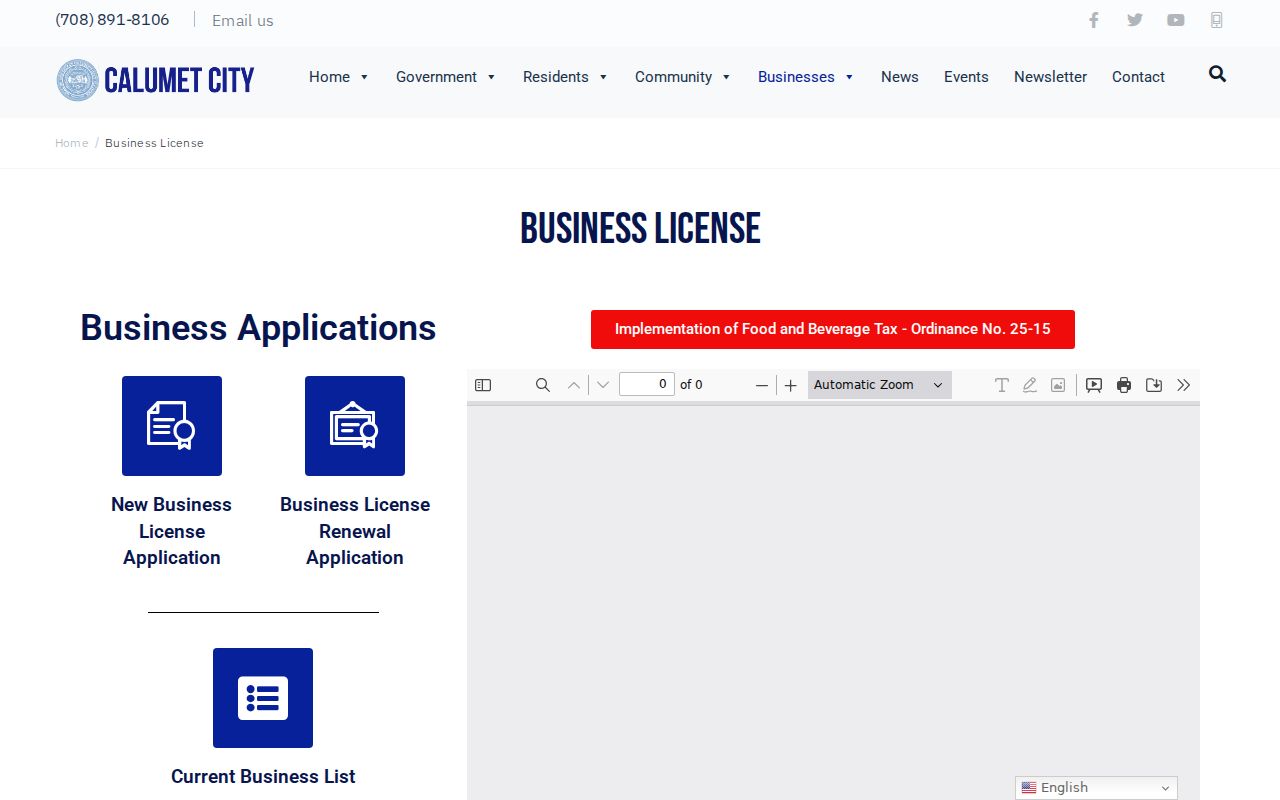Click the PDF page number field

[x=647, y=384]
